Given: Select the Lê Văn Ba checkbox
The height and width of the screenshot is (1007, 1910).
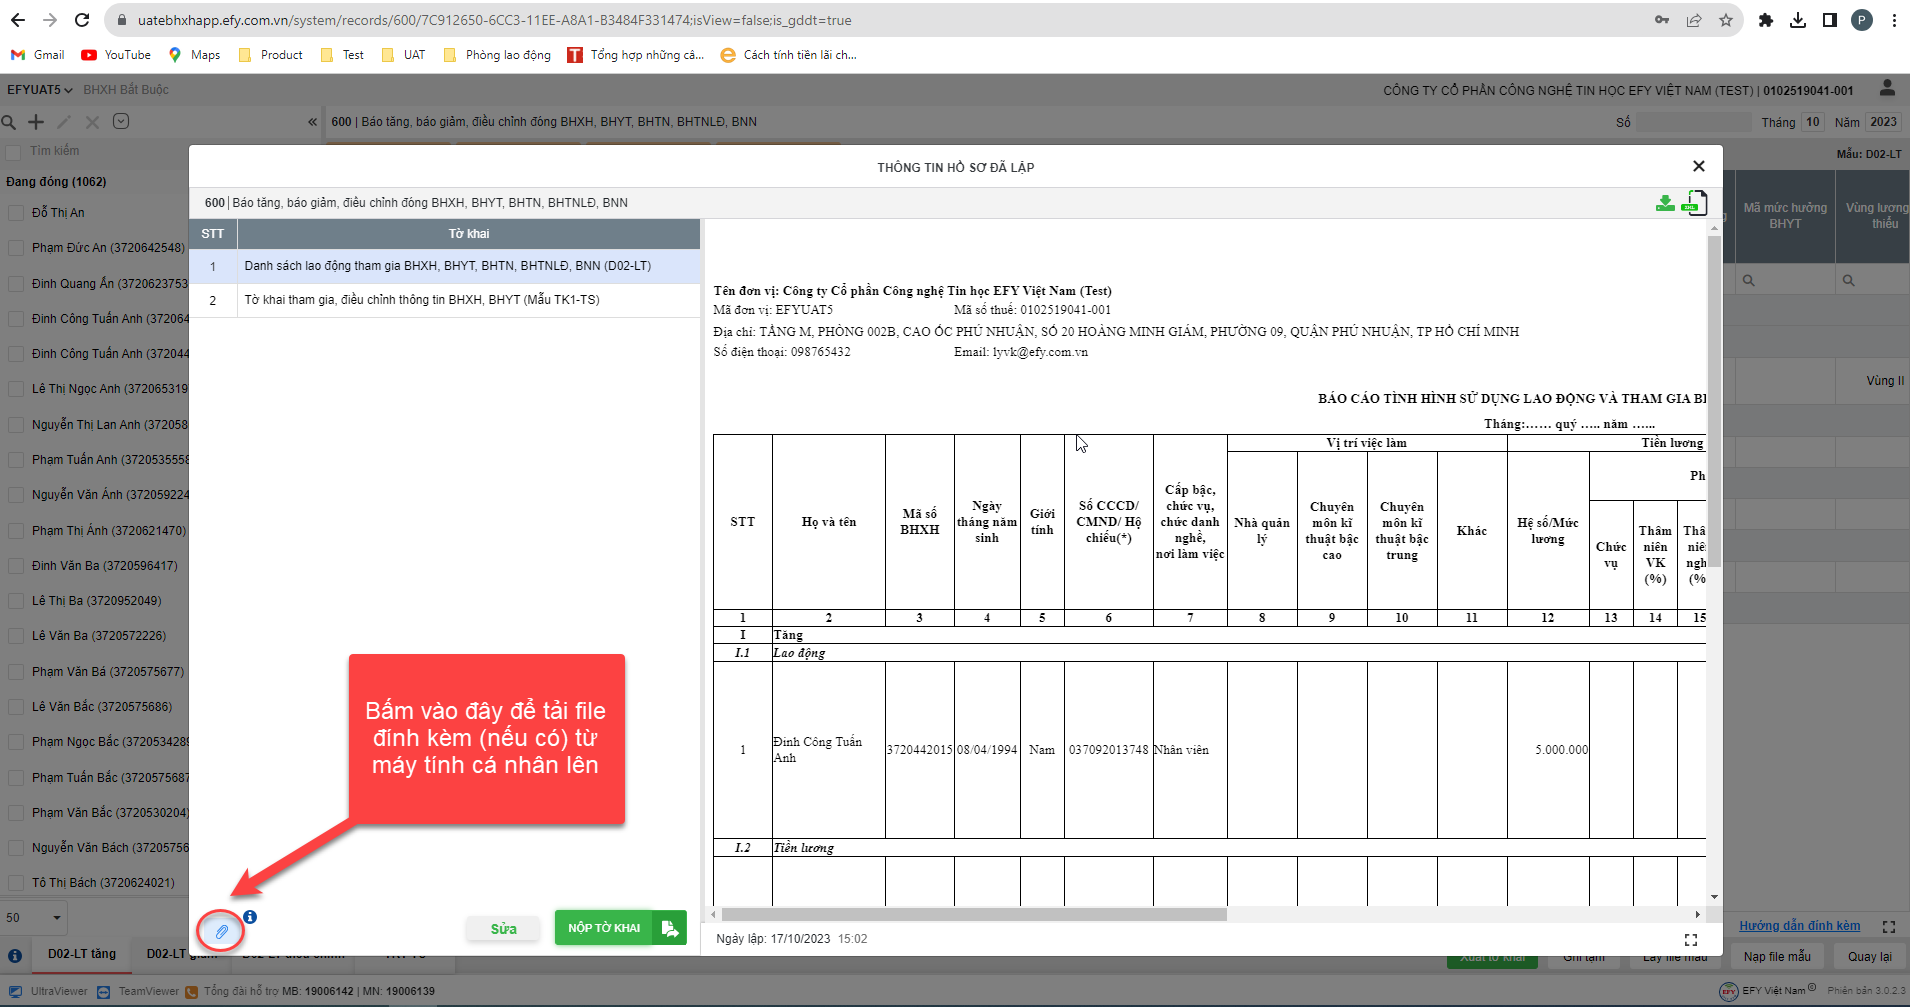Looking at the screenshot, I should pos(15,636).
